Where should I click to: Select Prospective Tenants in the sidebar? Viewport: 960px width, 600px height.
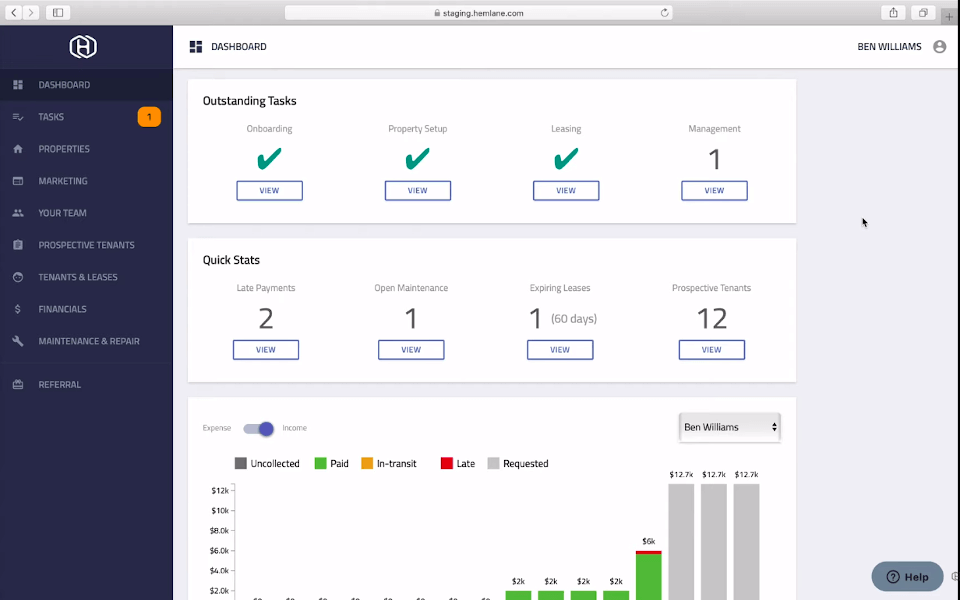click(86, 245)
